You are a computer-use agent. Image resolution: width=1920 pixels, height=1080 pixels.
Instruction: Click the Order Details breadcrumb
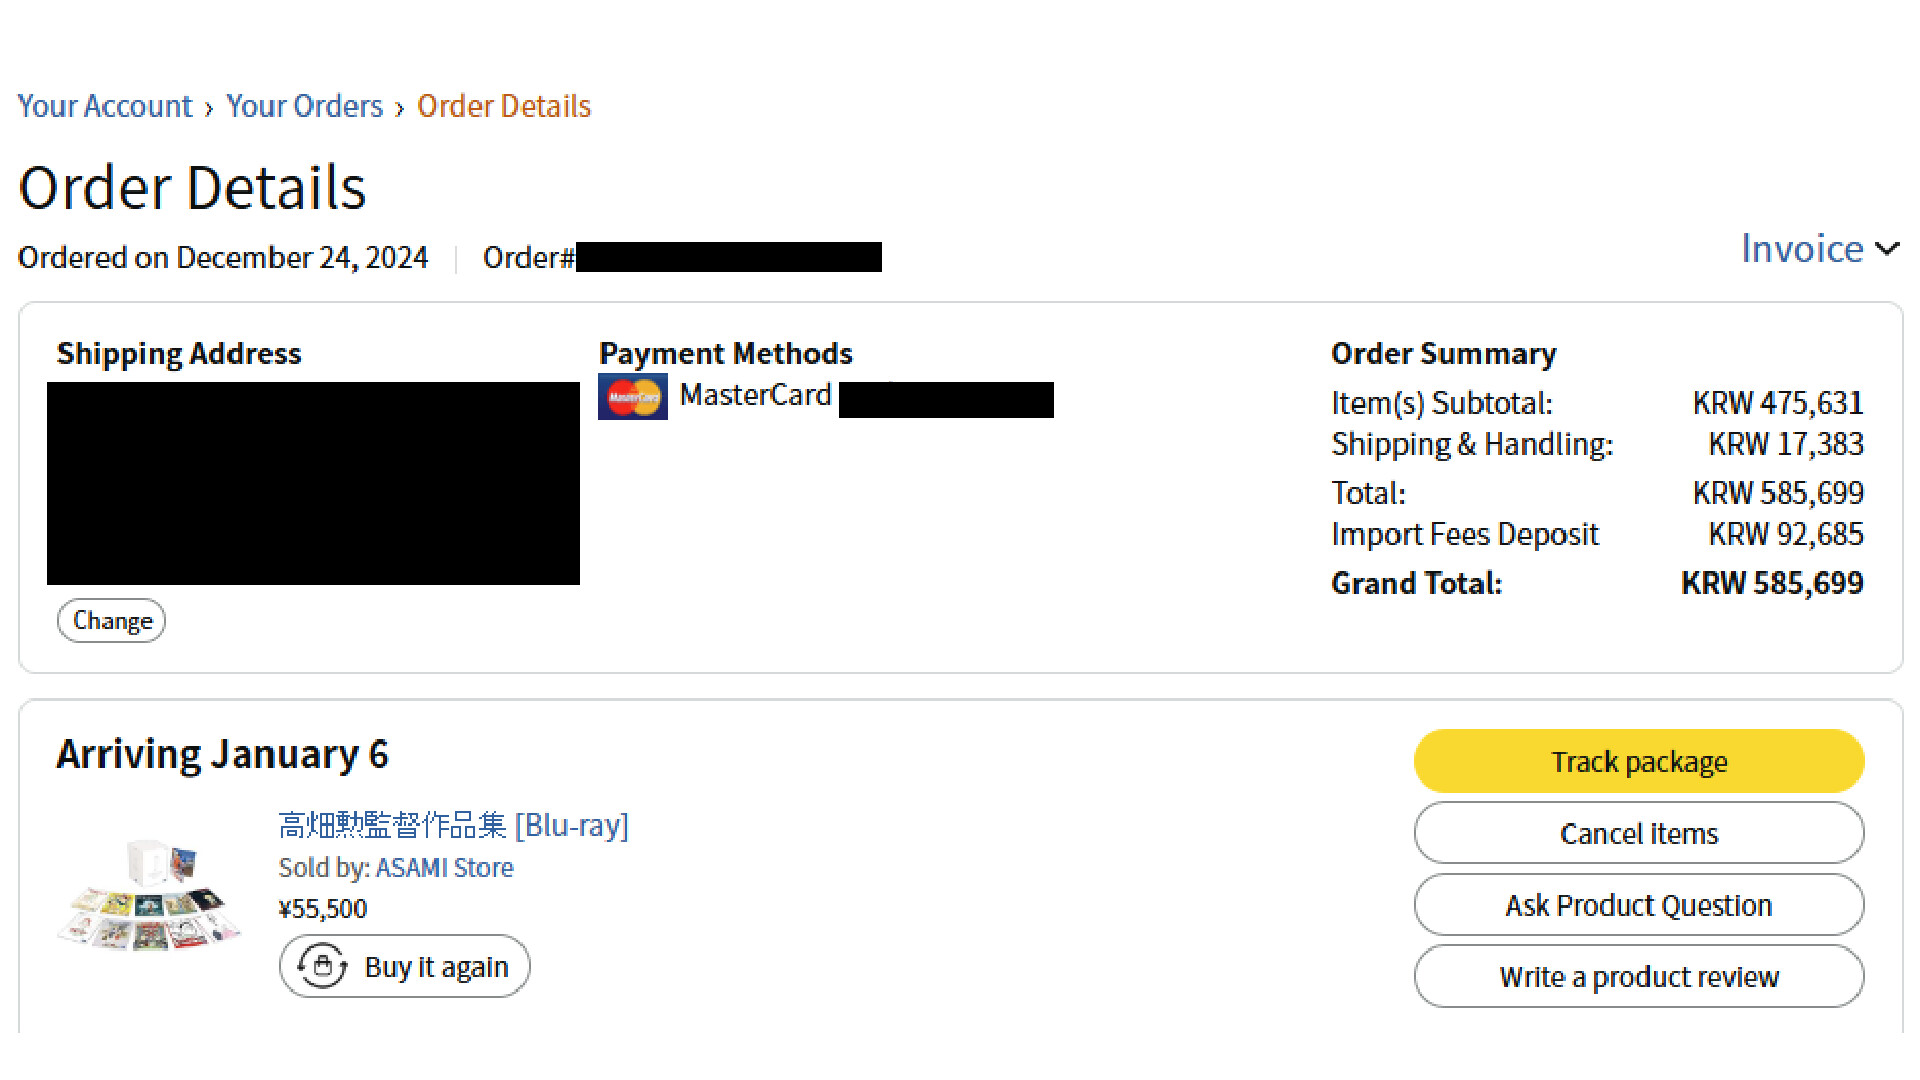tap(503, 106)
